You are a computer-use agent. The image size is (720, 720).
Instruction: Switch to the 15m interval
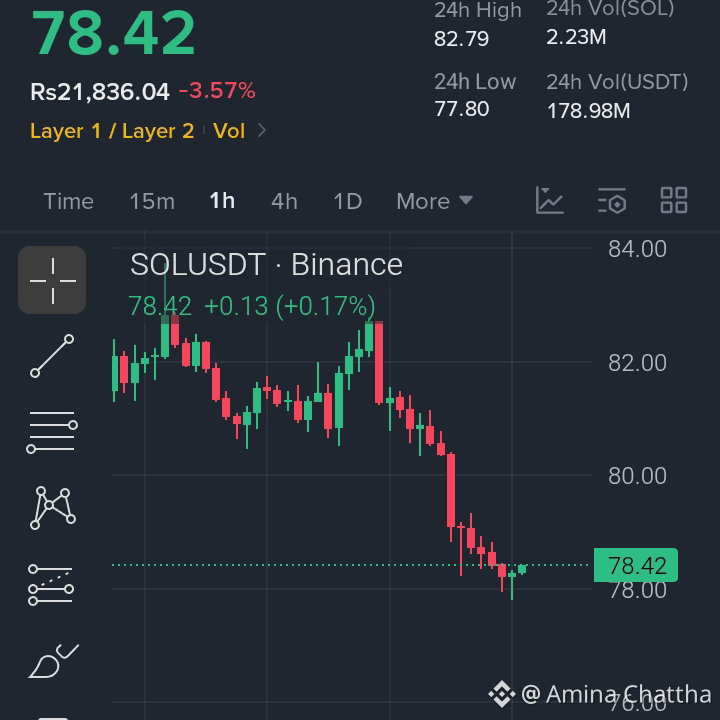pos(152,202)
